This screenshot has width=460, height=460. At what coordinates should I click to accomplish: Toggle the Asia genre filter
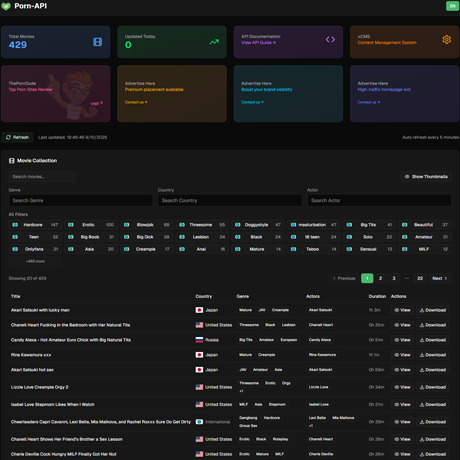click(x=91, y=249)
